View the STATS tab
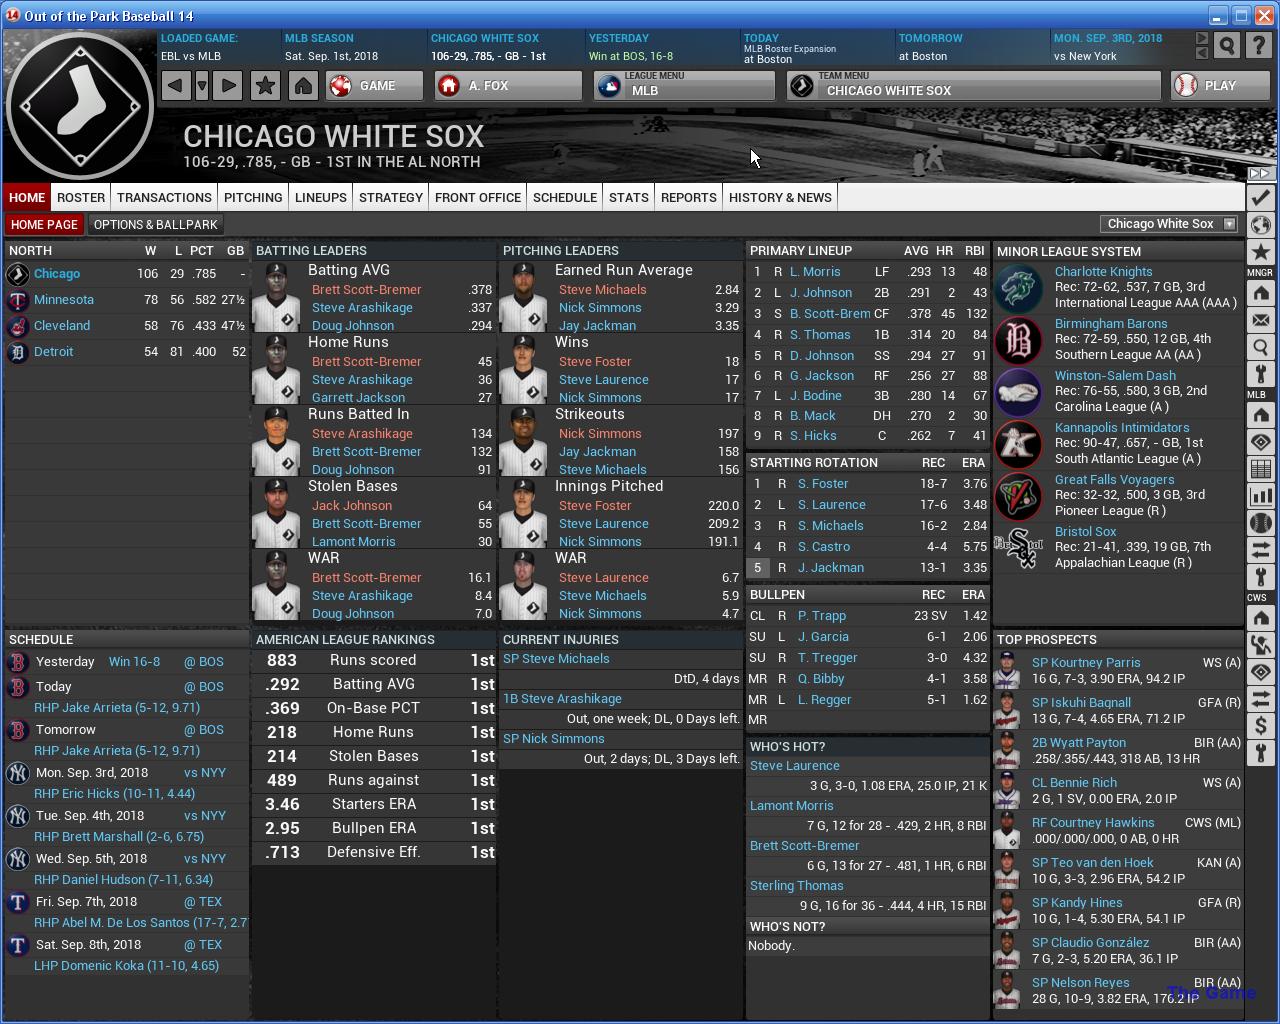 629,197
